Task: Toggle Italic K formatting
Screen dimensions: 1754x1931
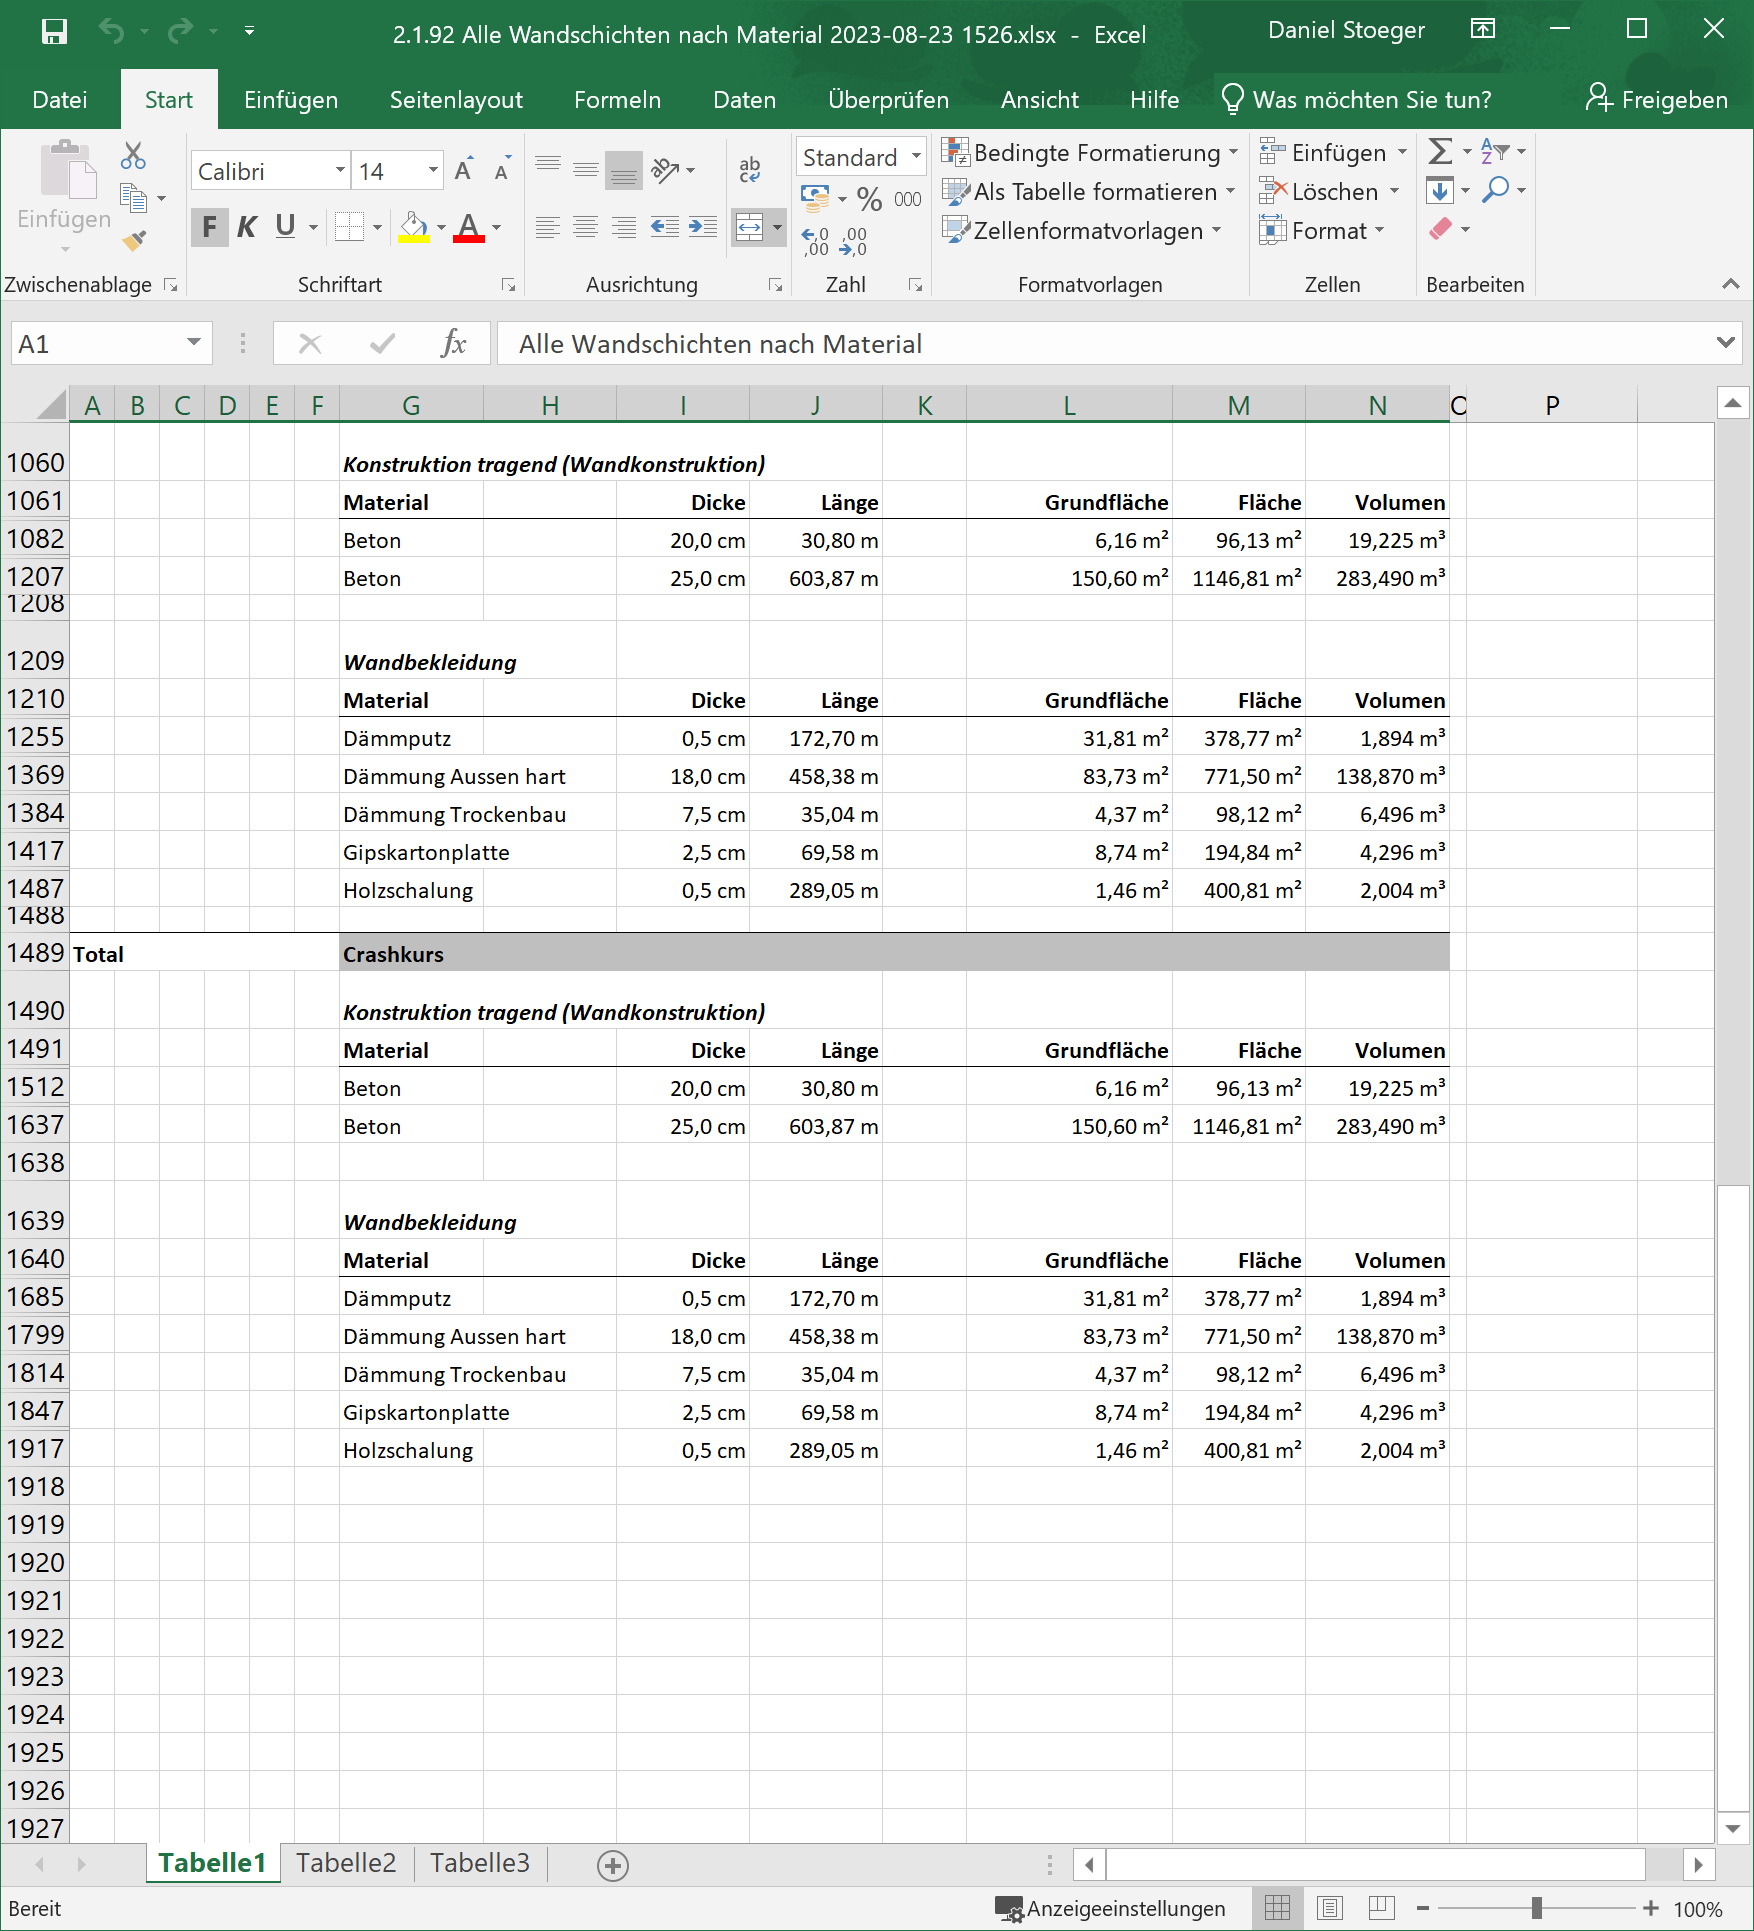Action: [x=247, y=227]
